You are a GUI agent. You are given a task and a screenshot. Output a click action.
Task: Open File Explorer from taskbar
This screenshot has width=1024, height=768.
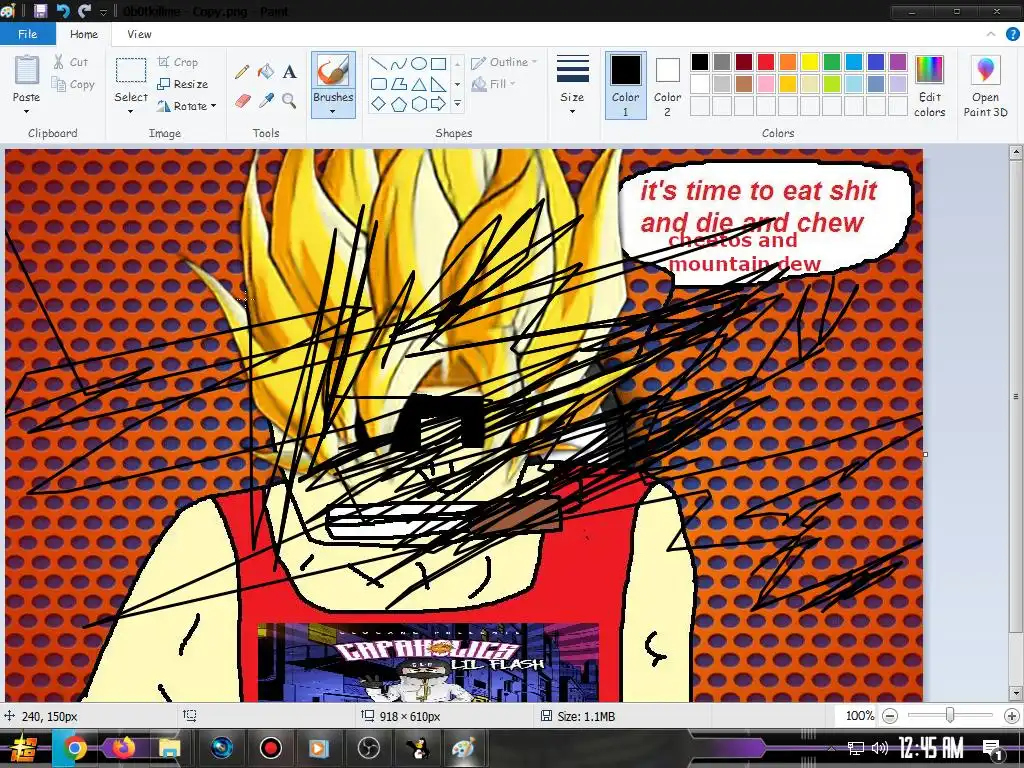pos(168,748)
